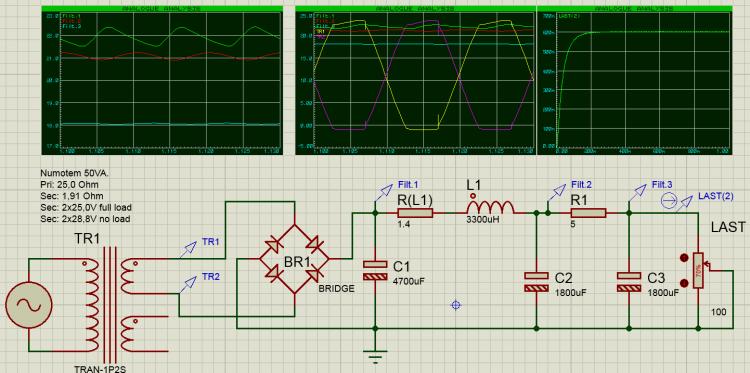750x373 pixels.
Task: Click the L1 3300uH inductor
Action: [490, 207]
